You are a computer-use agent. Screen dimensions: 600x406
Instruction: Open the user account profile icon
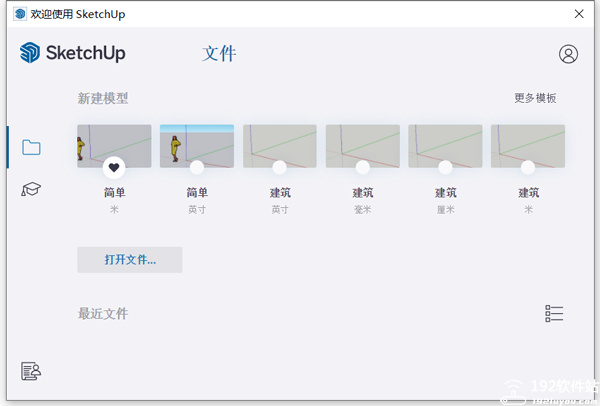568,54
